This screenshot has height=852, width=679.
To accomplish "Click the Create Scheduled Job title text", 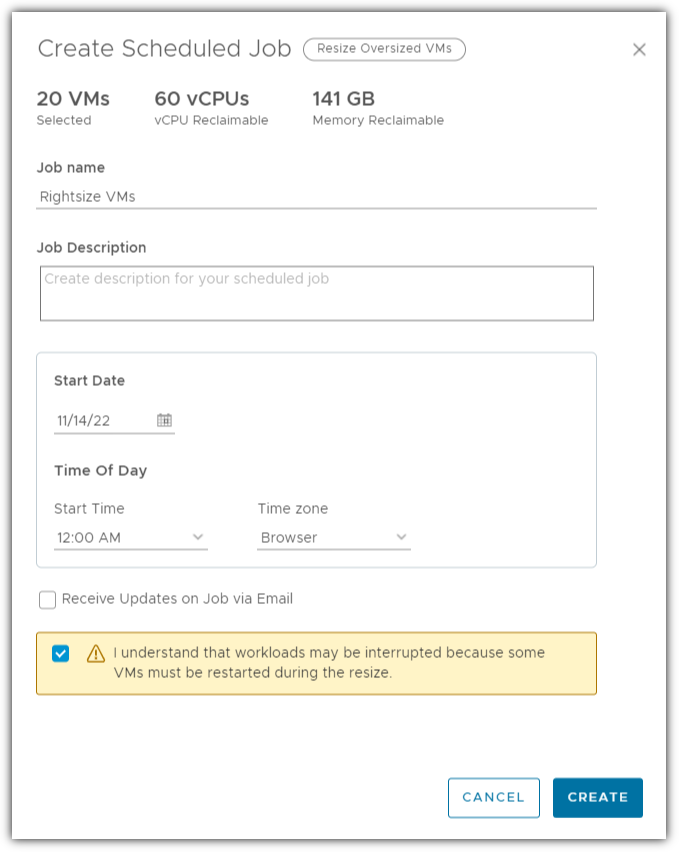I will (x=164, y=49).
